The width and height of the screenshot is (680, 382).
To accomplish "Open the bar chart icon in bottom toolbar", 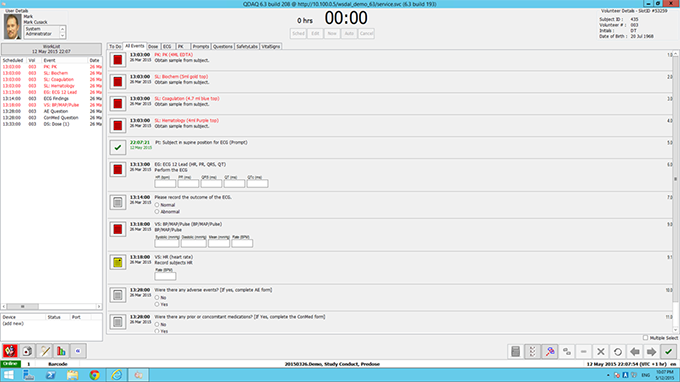I will click(x=61, y=351).
